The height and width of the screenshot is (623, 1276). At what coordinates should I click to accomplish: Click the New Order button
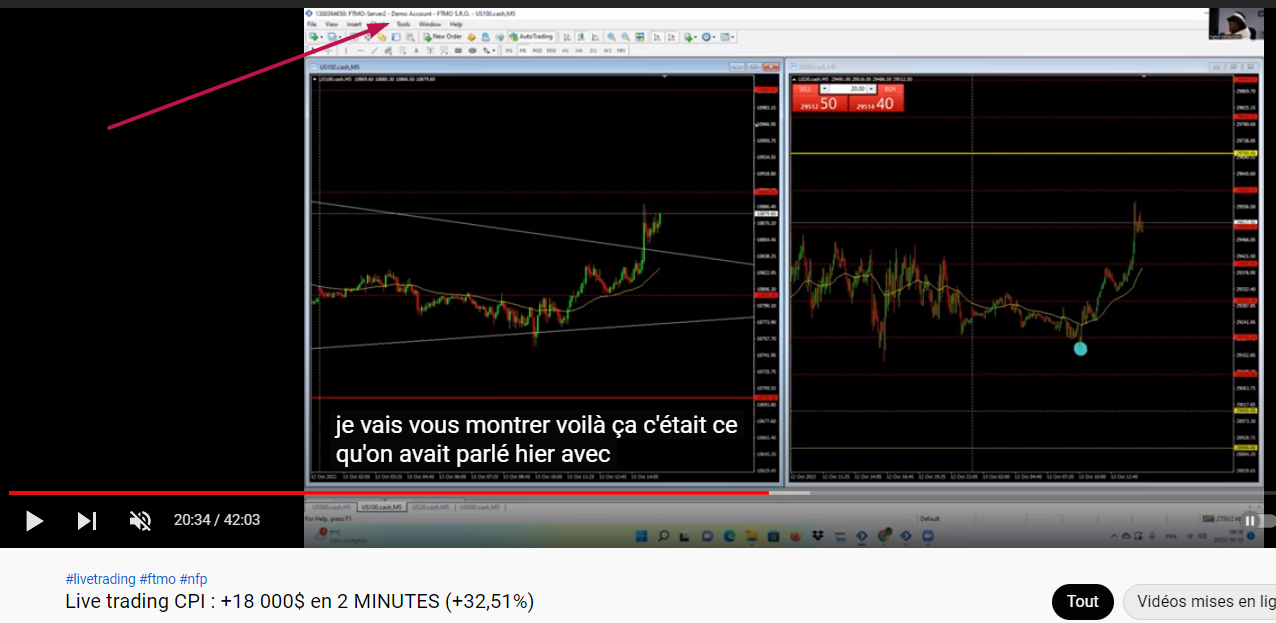[x=444, y=37]
